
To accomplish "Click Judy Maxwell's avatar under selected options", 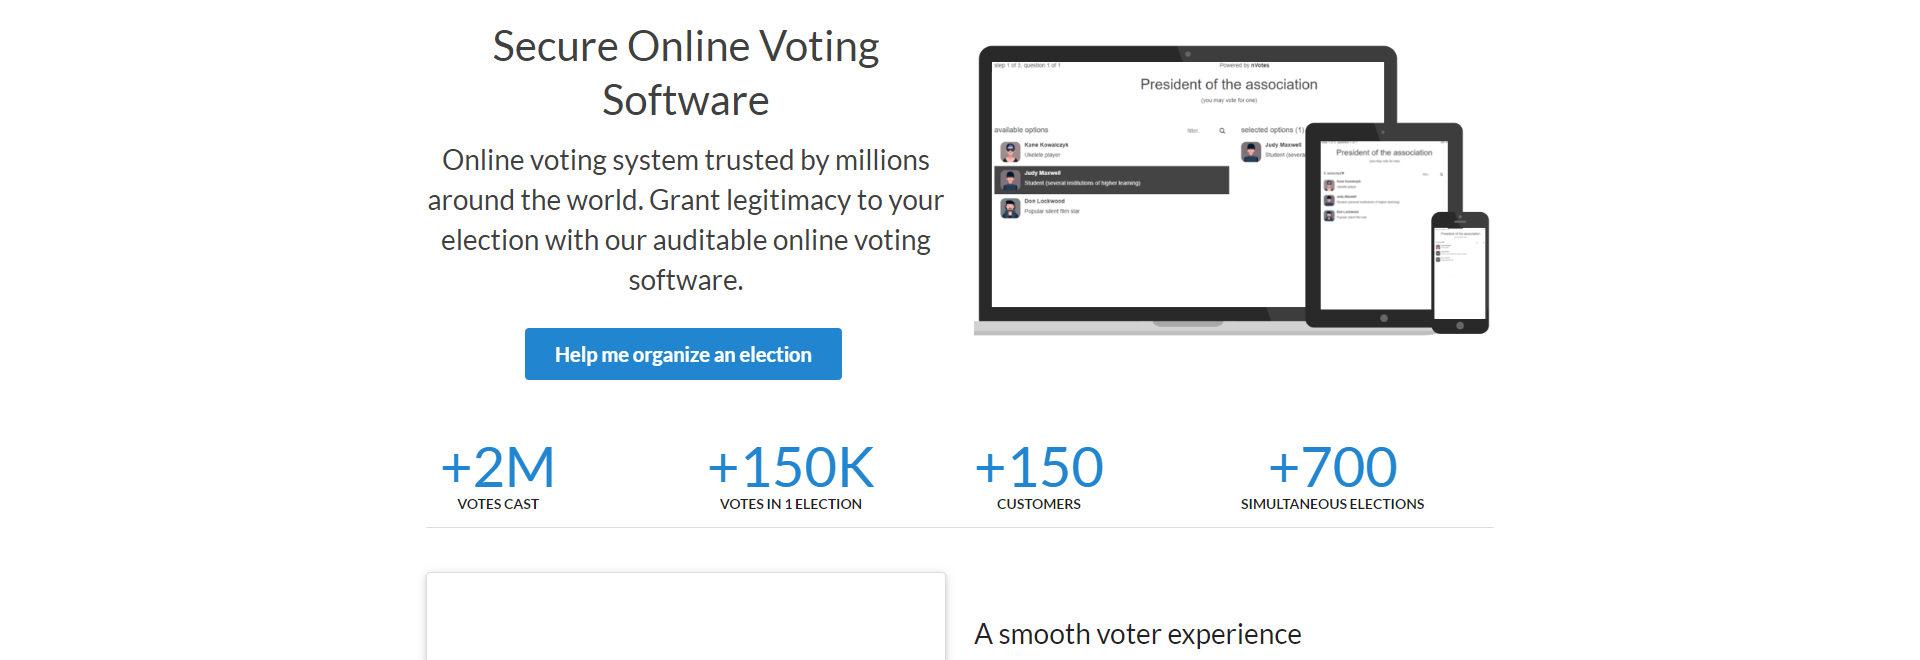I will (1251, 151).
